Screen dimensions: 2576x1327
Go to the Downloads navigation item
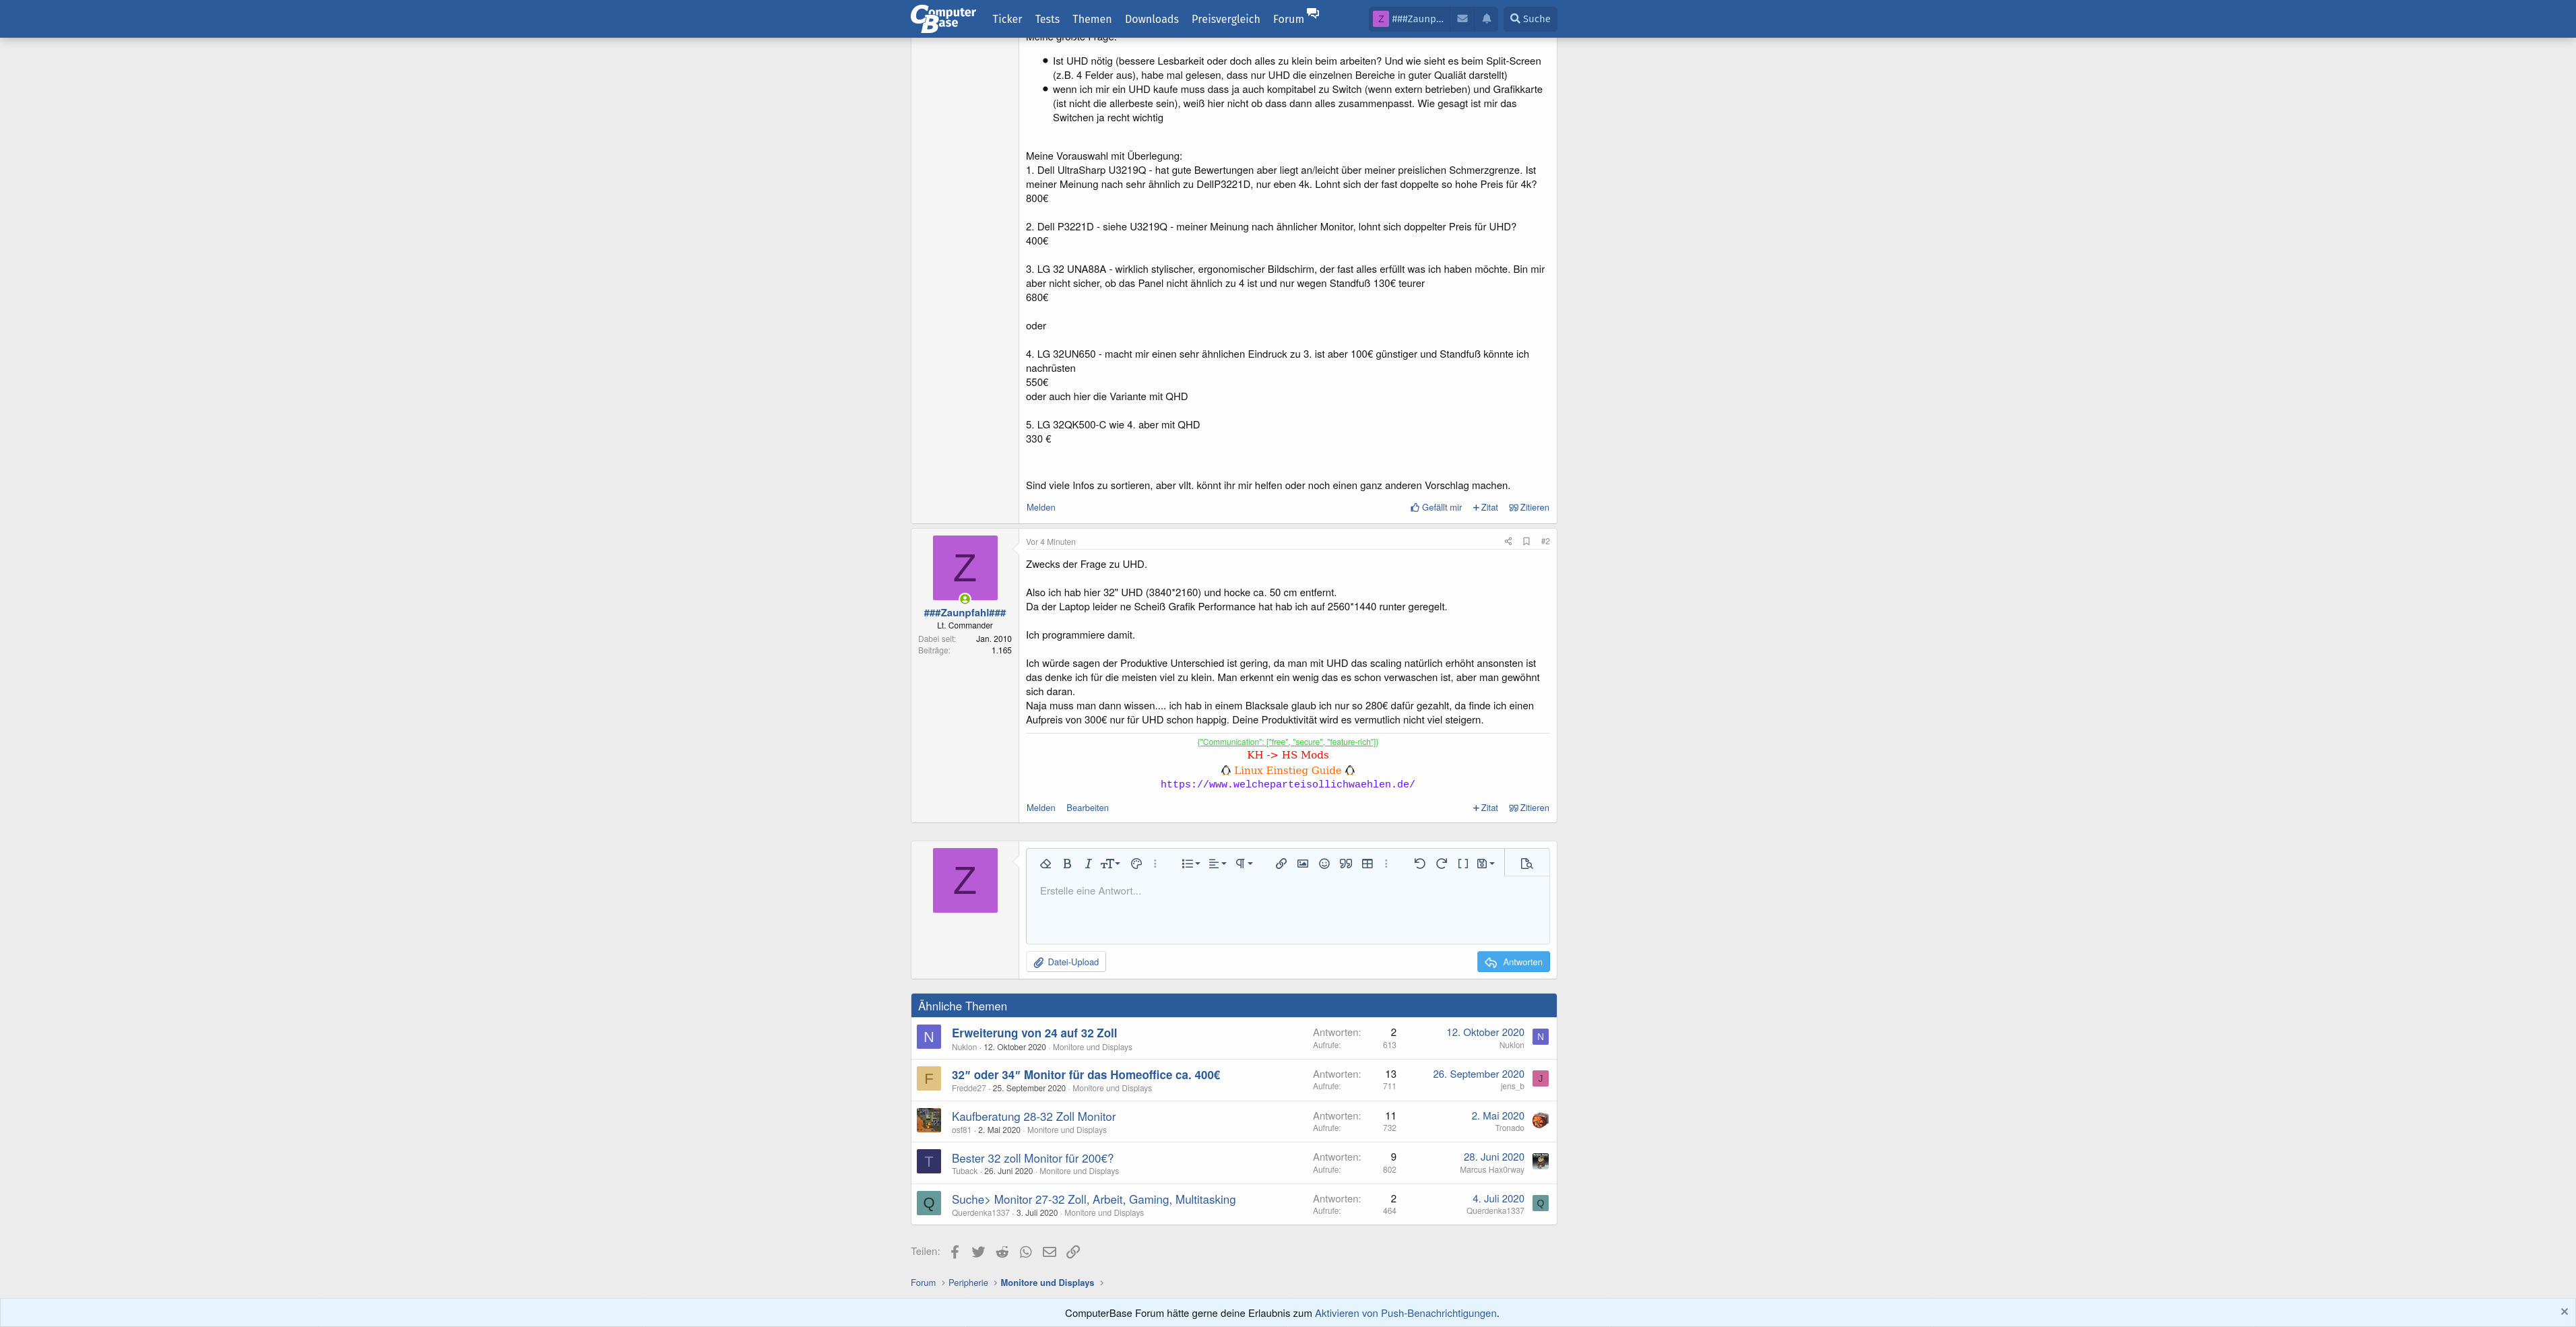click(x=1151, y=19)
